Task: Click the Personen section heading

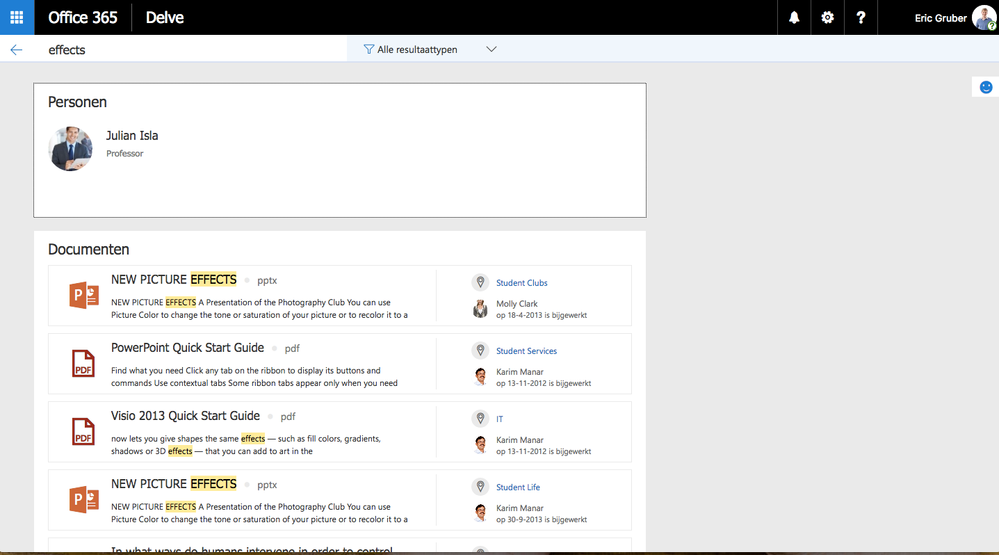Action: click(77, 102)
